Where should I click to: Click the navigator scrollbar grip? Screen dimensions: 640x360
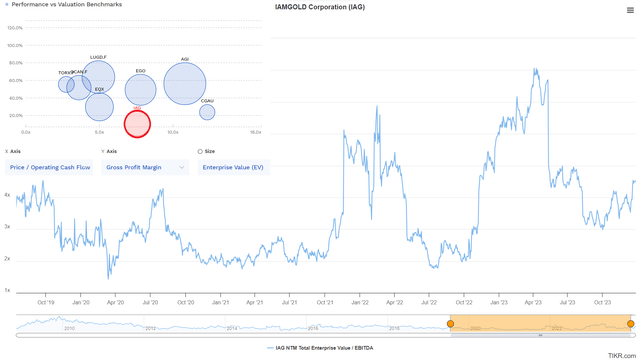[x=540, y=336]
